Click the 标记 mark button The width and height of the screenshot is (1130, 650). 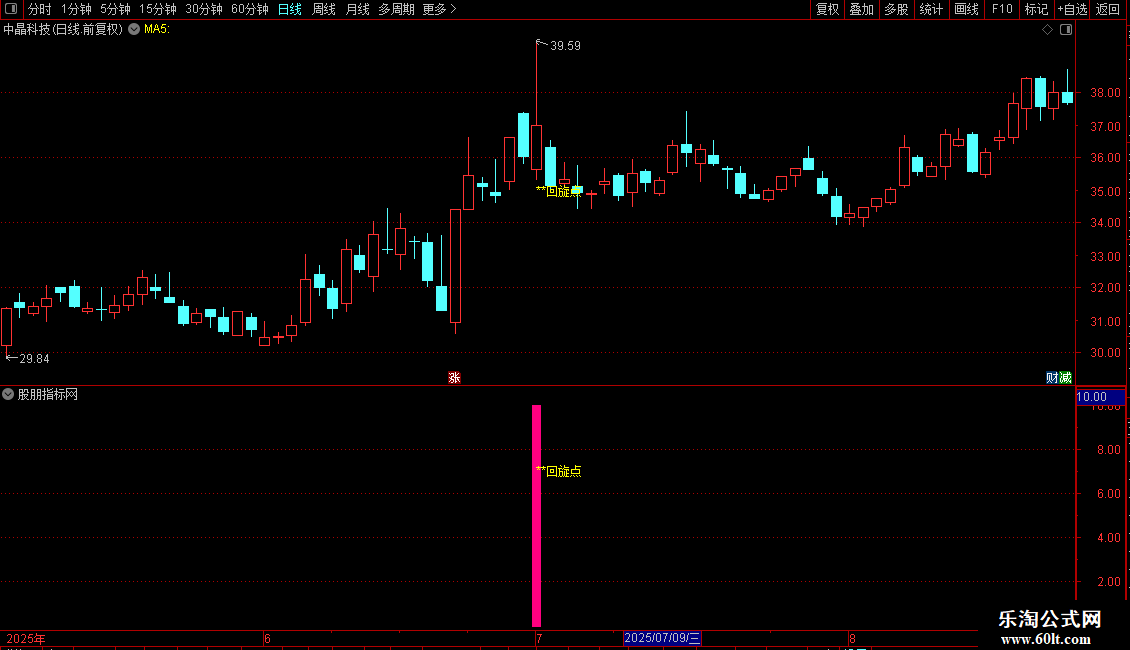click(1036, 9)
